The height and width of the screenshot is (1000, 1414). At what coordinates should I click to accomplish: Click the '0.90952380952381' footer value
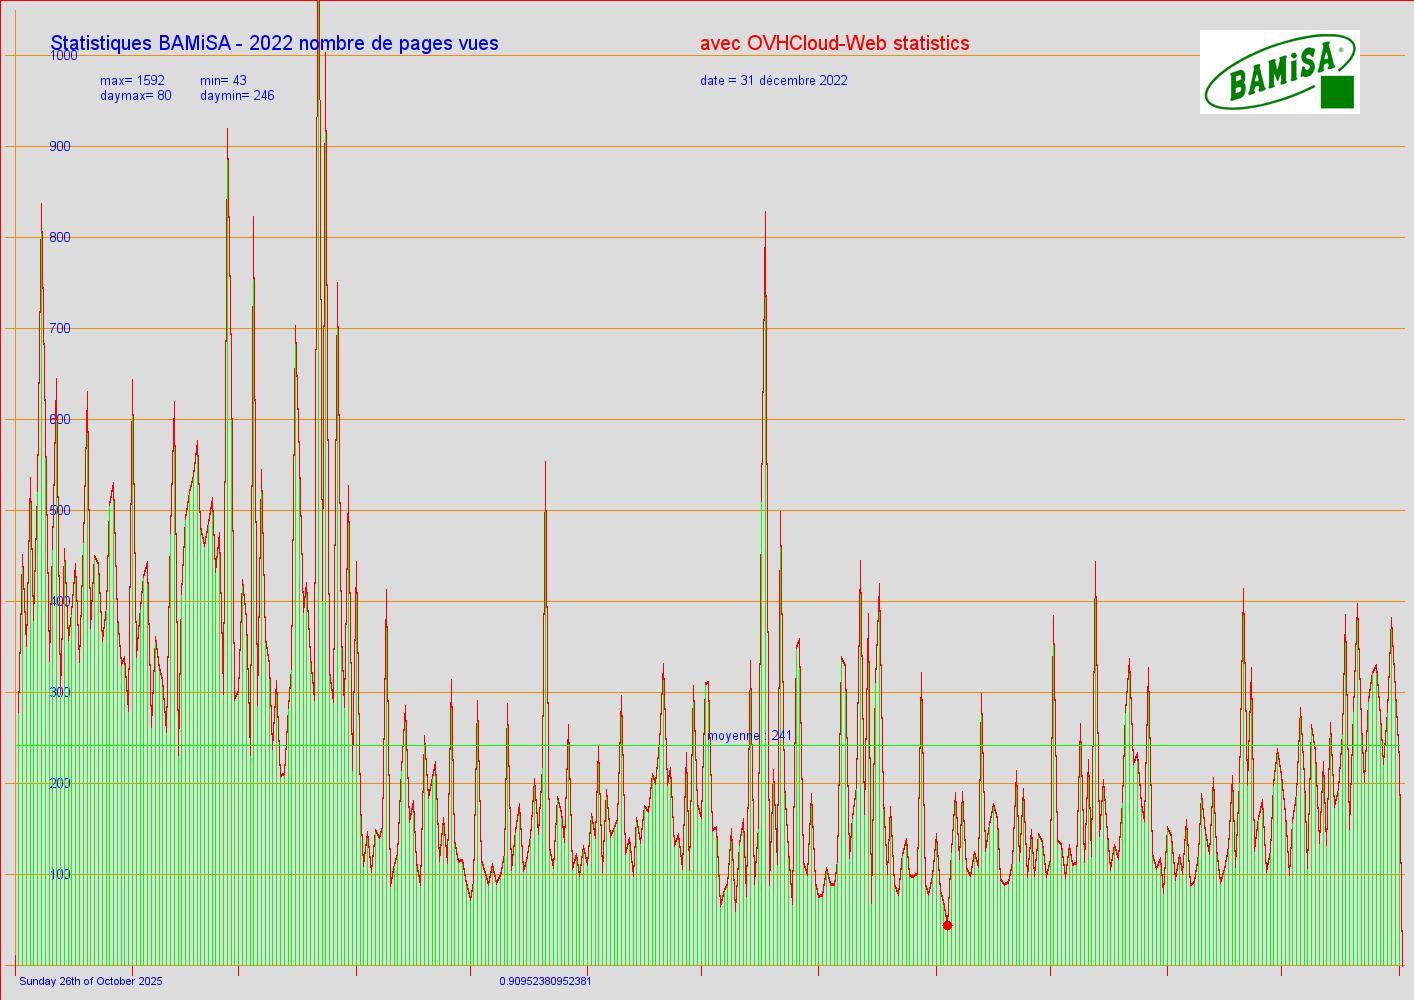pos(545,981)
